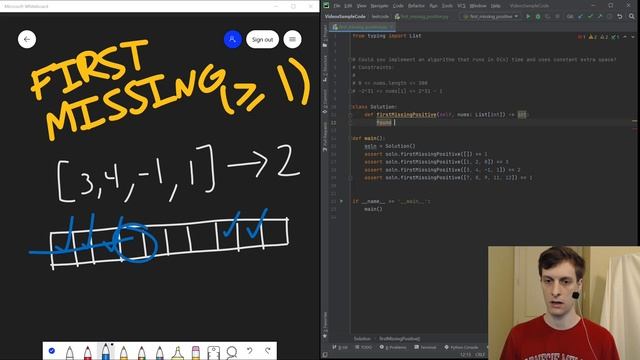Click the leetcode folder breadcrumb

380,16
